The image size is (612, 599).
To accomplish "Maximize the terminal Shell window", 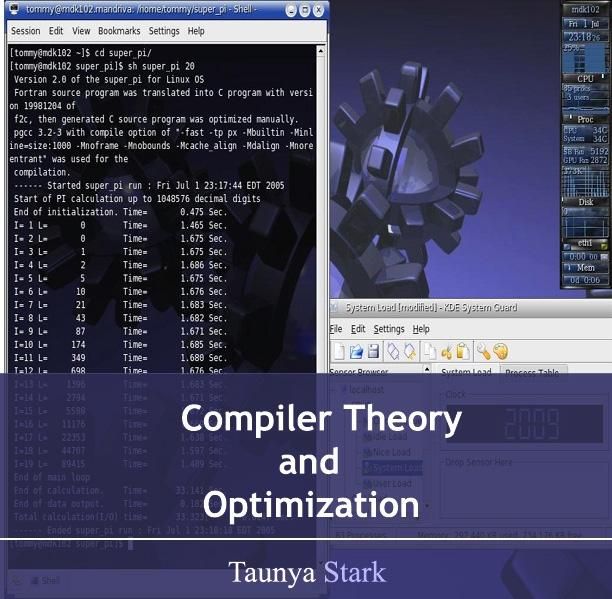I will (305, 10).
